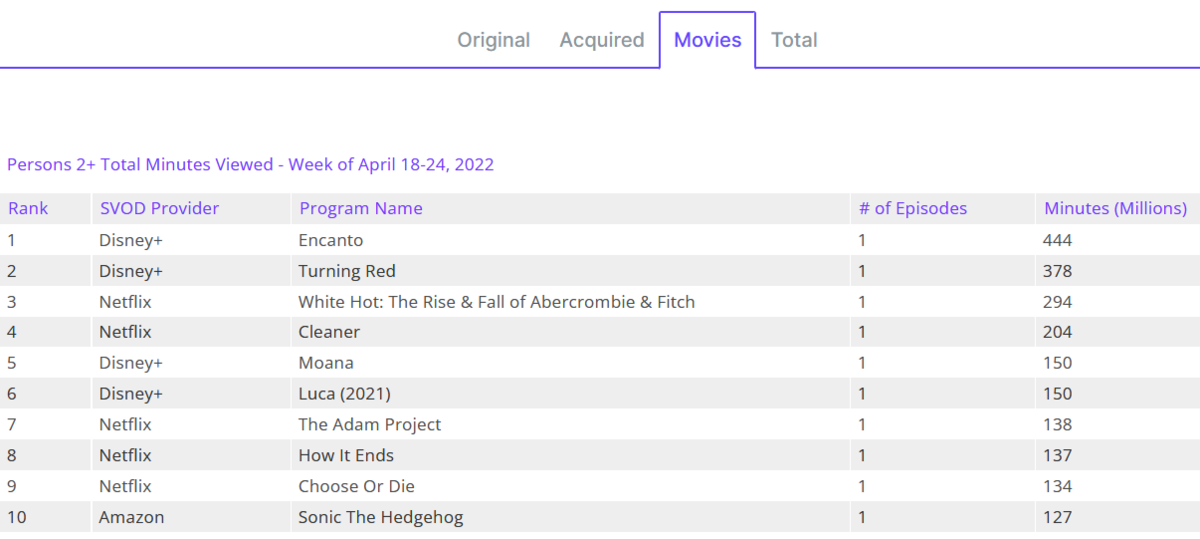
Task: Select The Adam Project row
Action: tap(369, 425)
